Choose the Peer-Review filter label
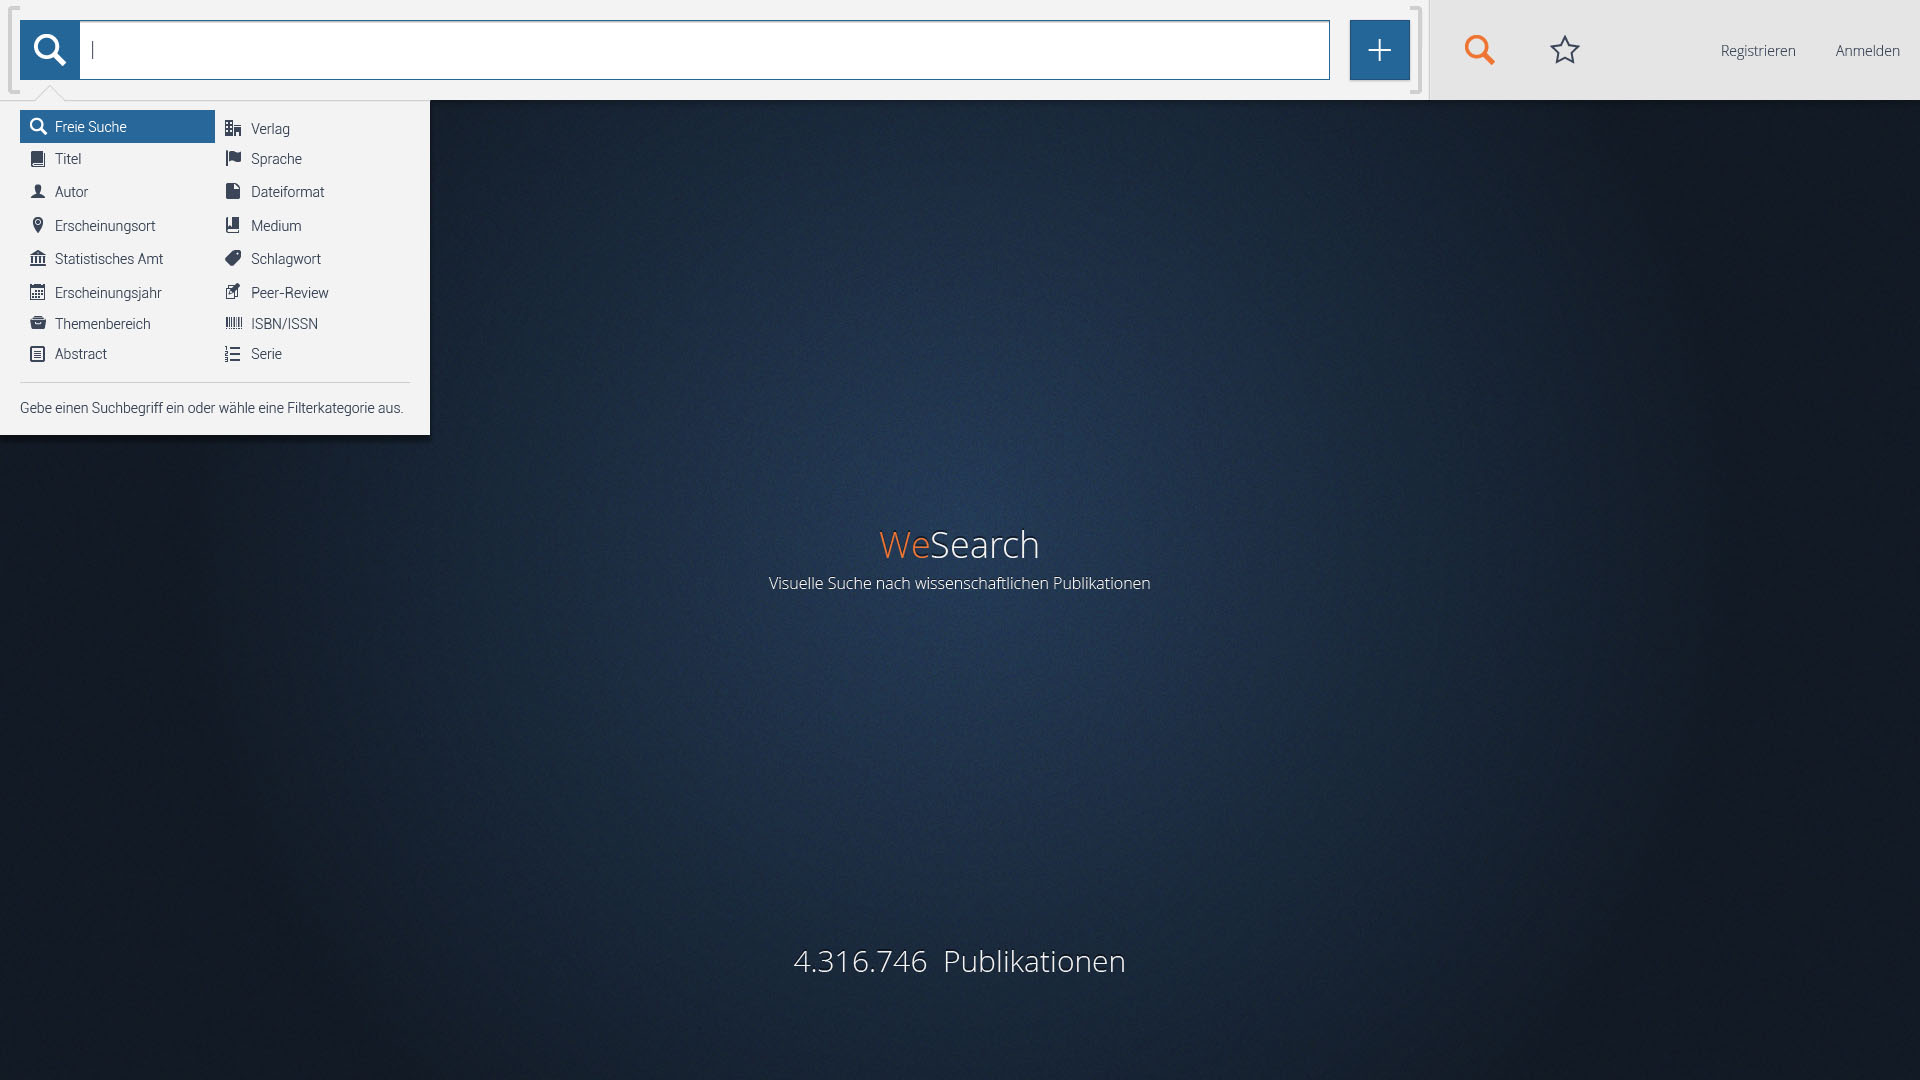 point(290,293)
